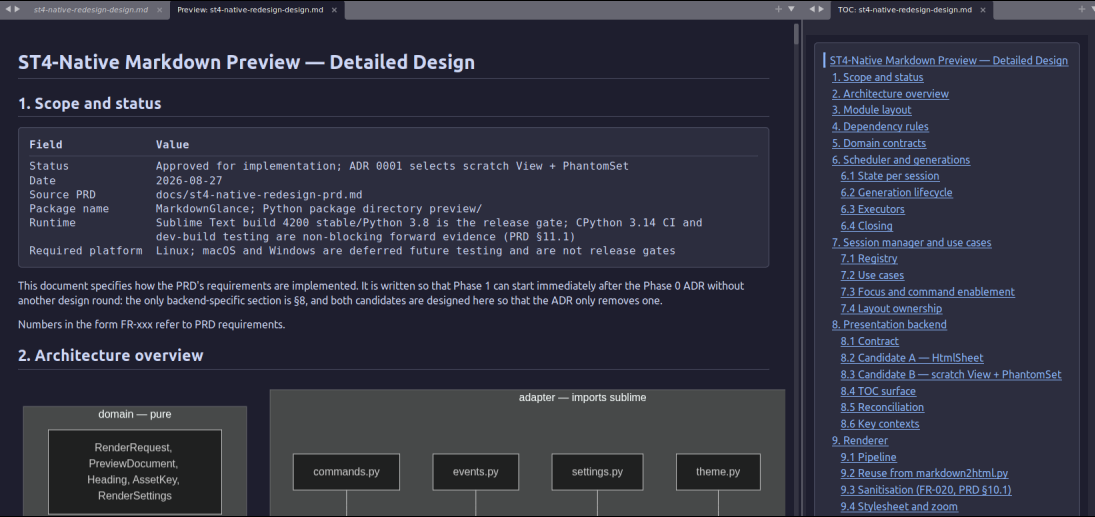This screenshot has height=517, width=1095.
Task: Jump to 9. Renderer section
Action: pyautogui.click(x=860, y=441)
